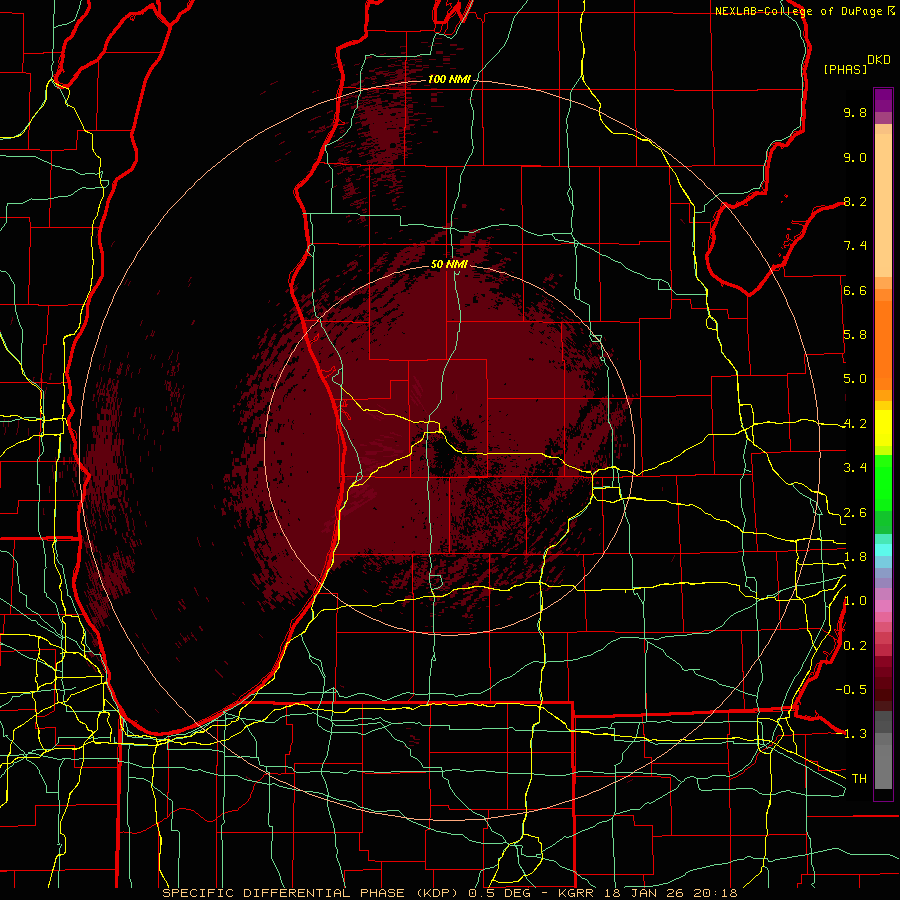Click the 5.0 value on the color scale

(x=855, y=379)
